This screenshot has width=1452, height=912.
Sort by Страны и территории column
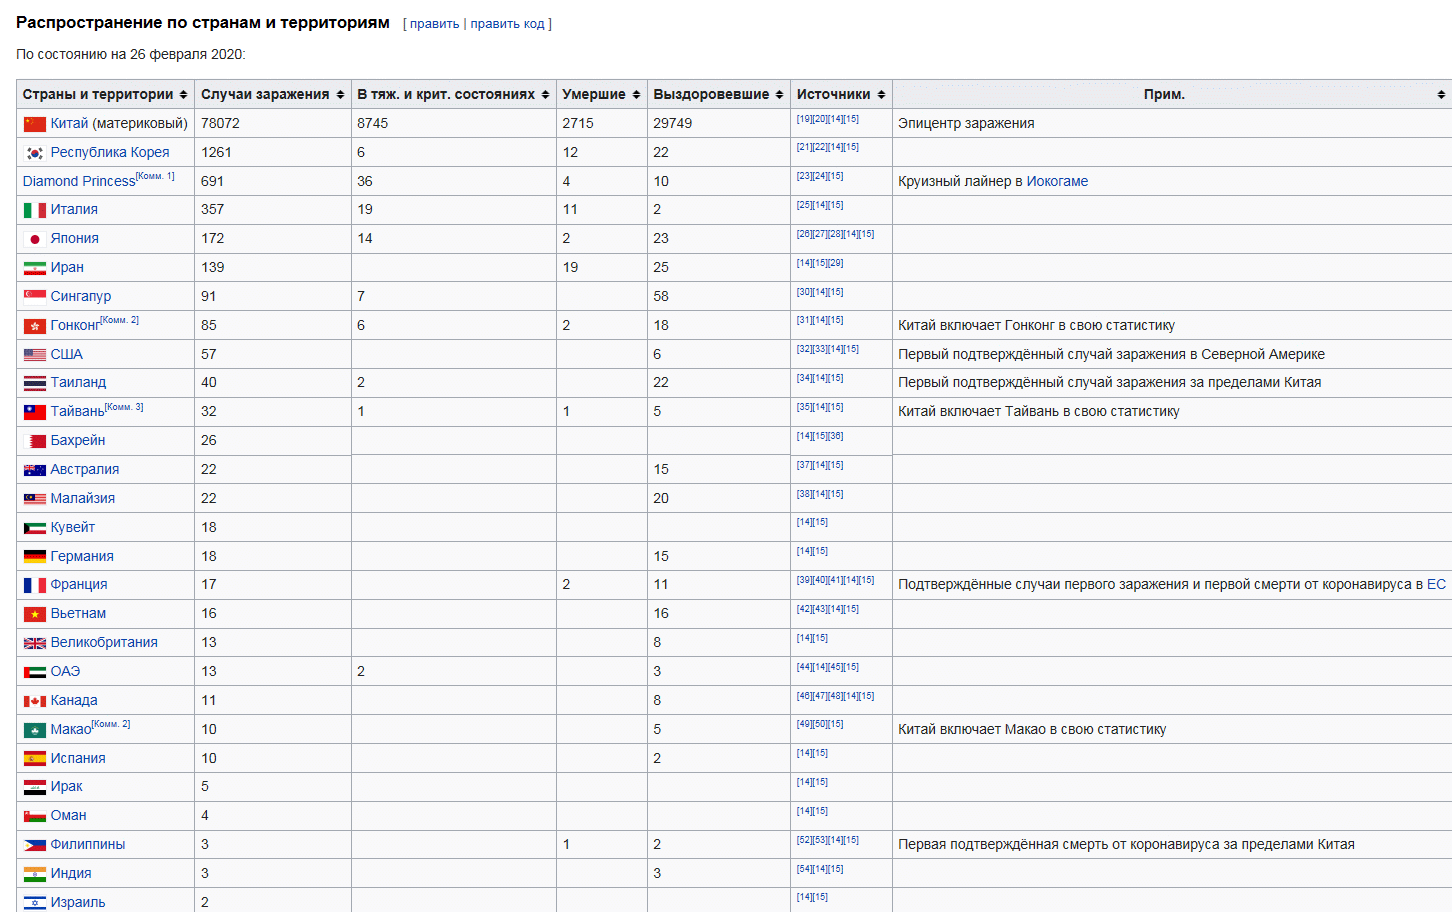(x=183, y=95)
